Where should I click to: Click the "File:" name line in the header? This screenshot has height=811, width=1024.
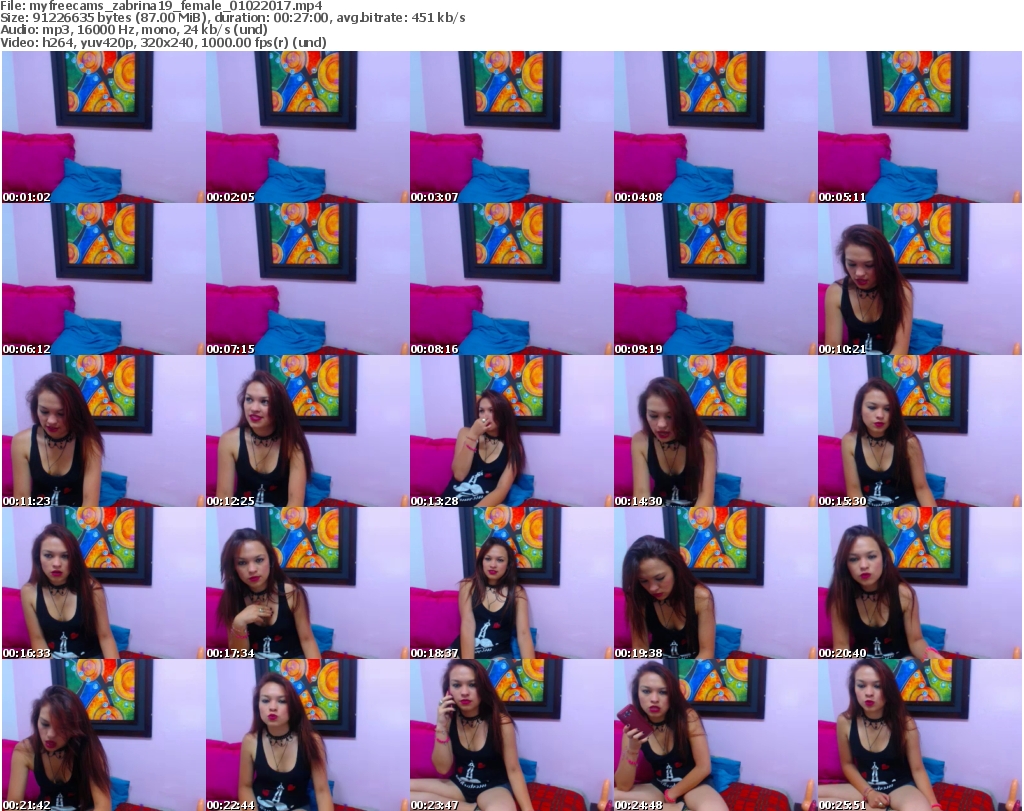point(161,6)
